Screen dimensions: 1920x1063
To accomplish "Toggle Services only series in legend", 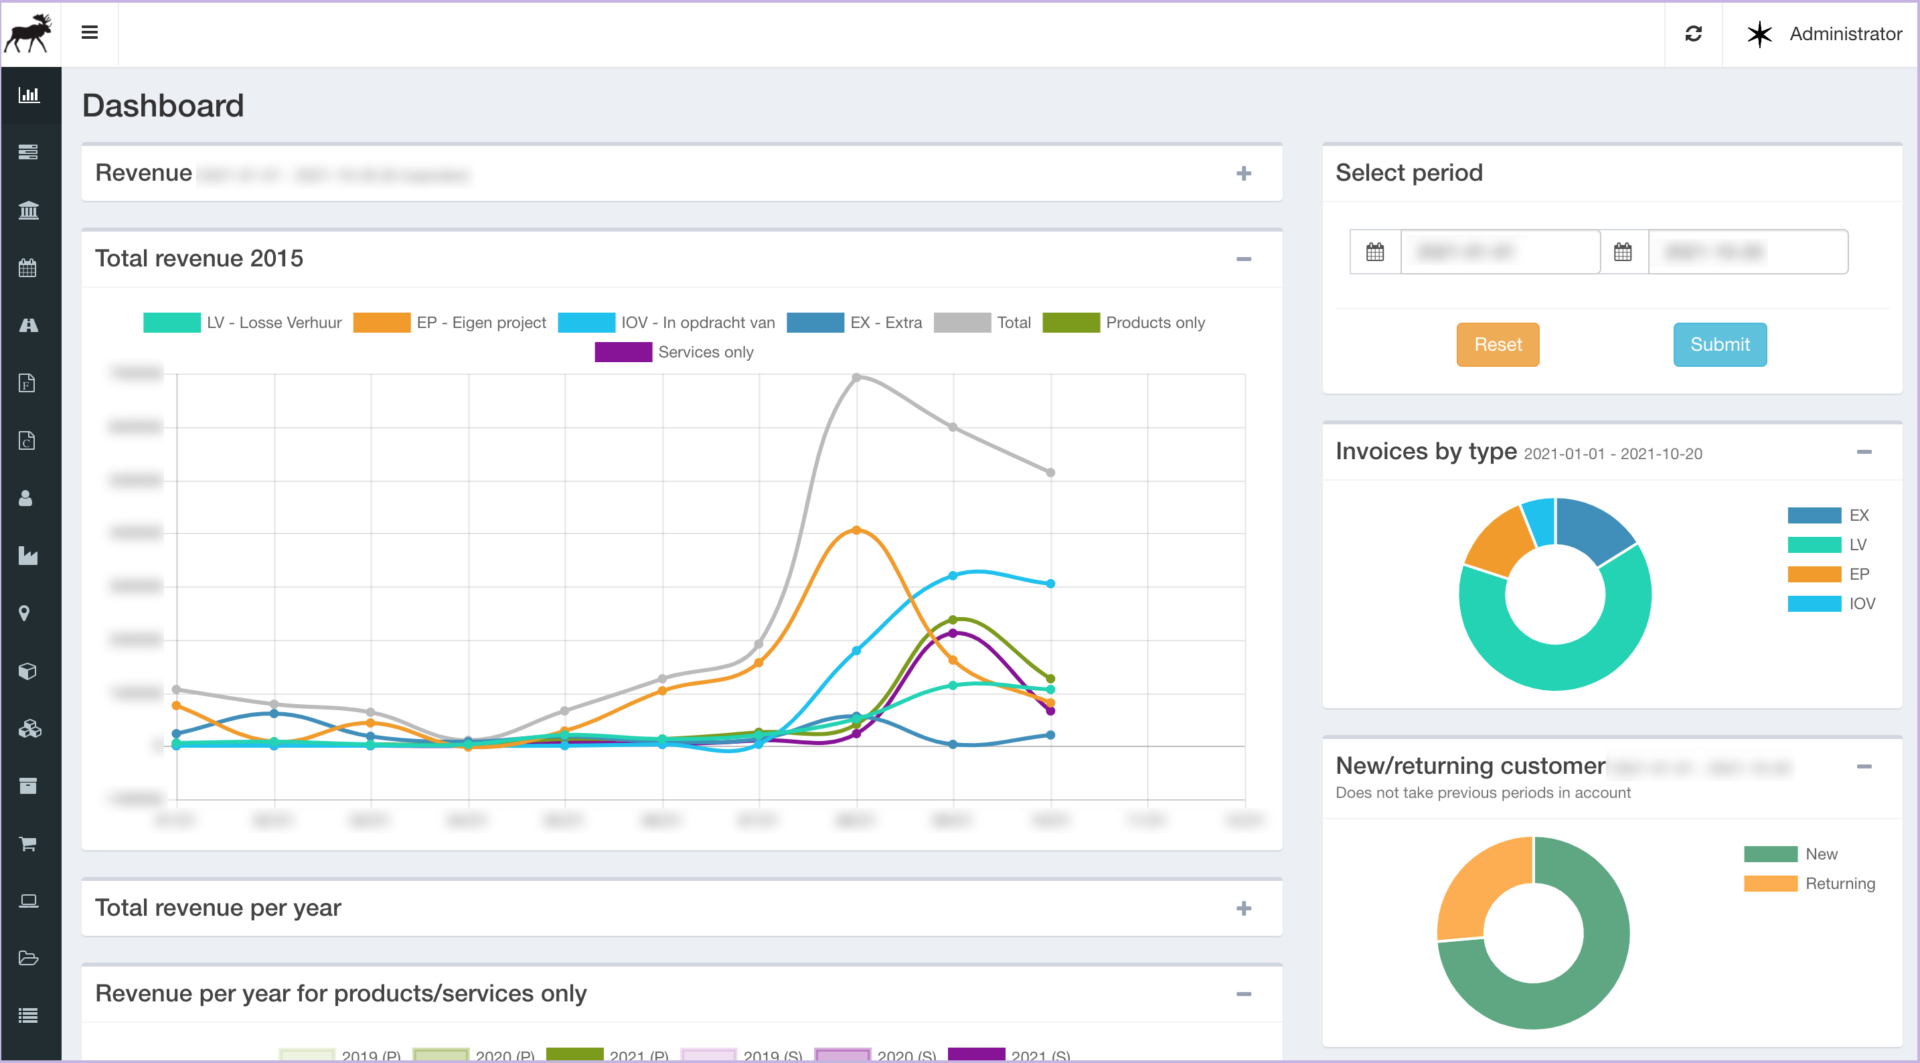I will coord(674,352).
